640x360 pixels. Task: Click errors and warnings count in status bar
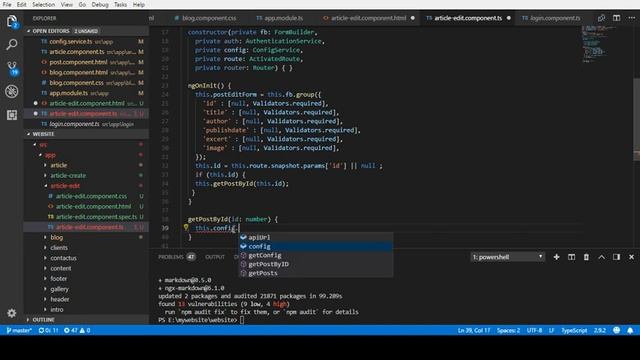(77, 330)
